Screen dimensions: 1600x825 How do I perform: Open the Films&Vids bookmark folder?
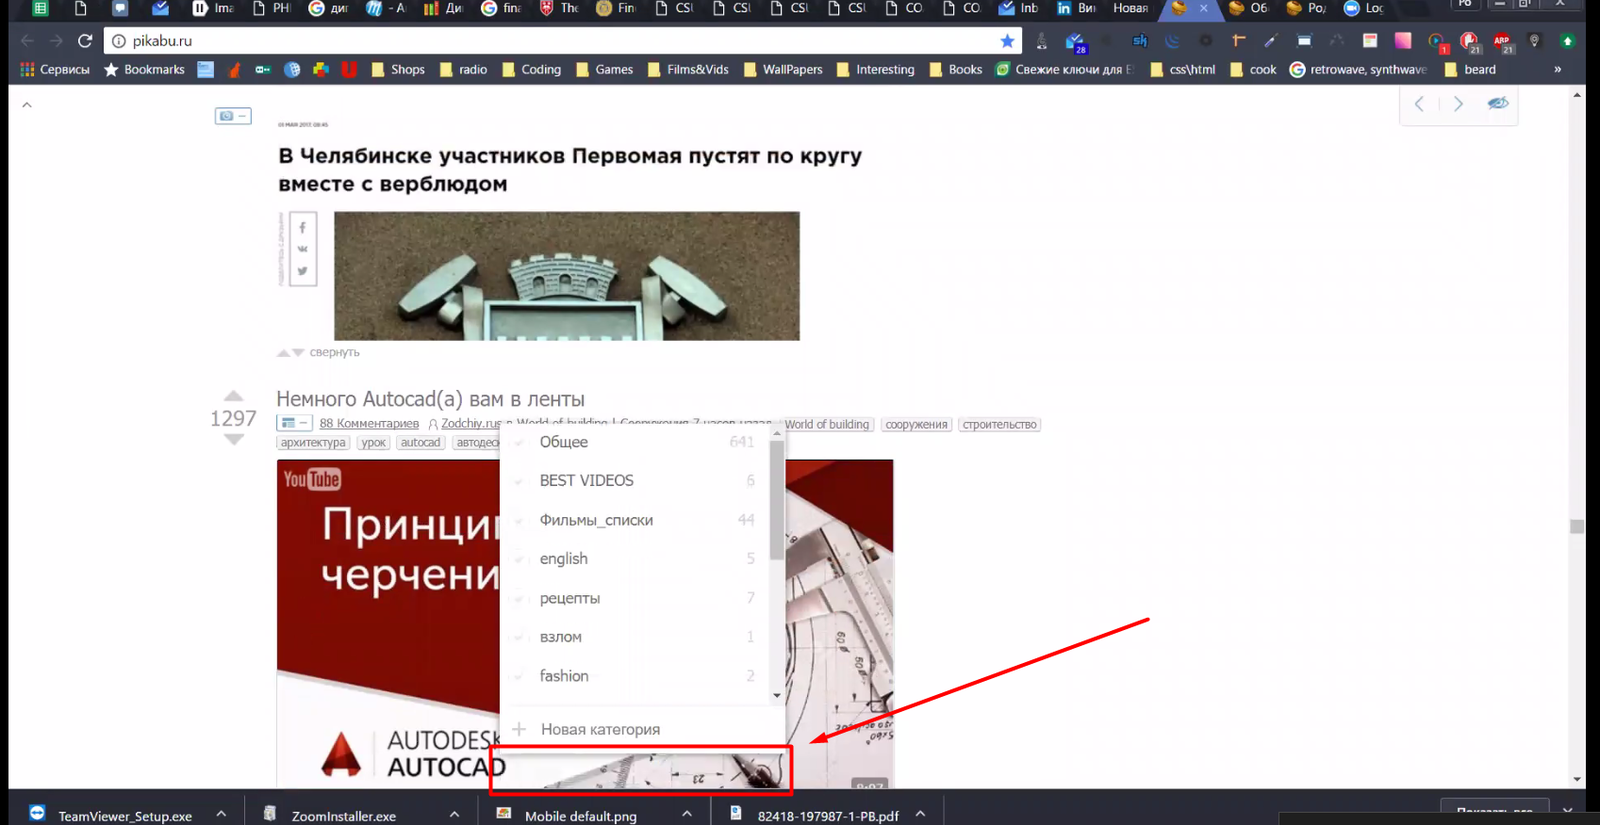click(688, 70)
